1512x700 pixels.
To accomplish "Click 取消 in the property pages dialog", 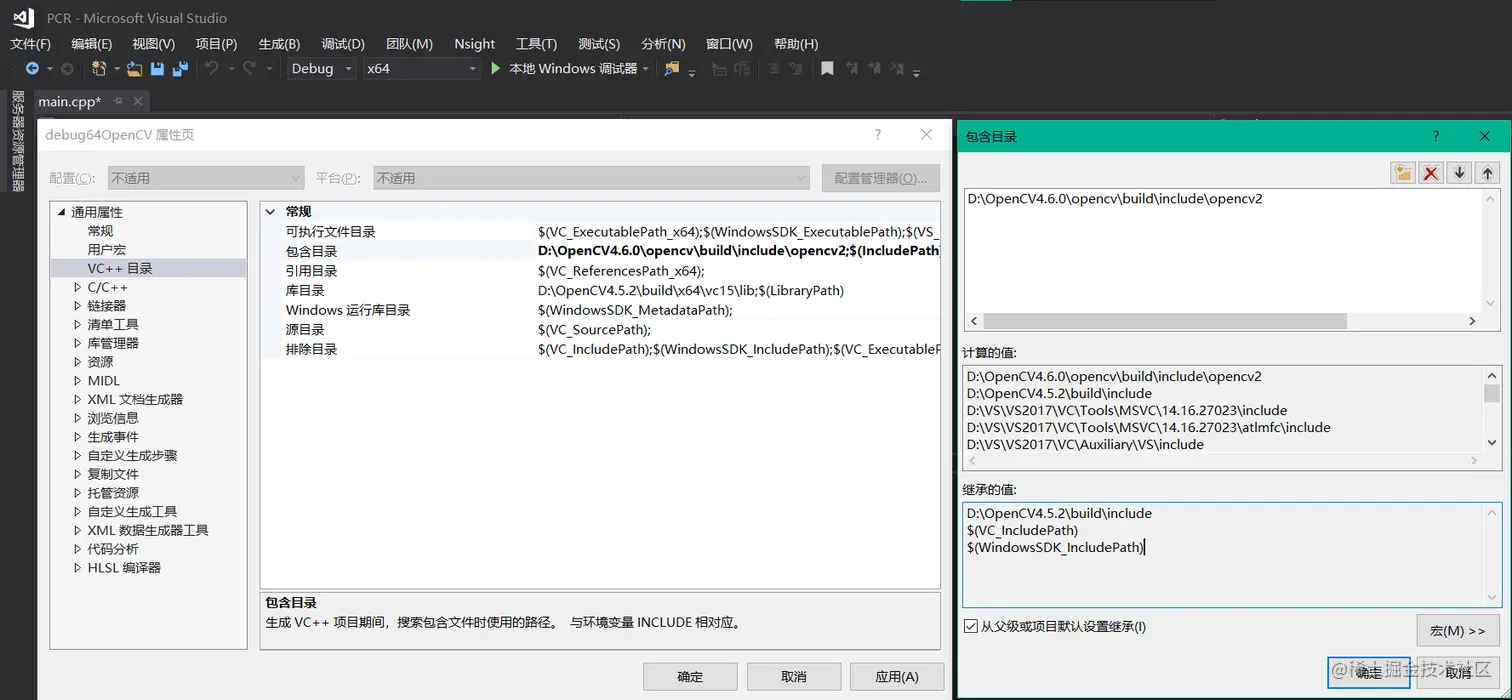I will [794, 676].
